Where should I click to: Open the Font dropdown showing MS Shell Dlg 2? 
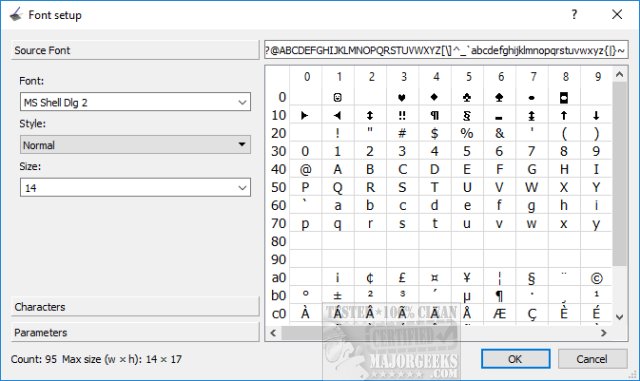(135, 102)
